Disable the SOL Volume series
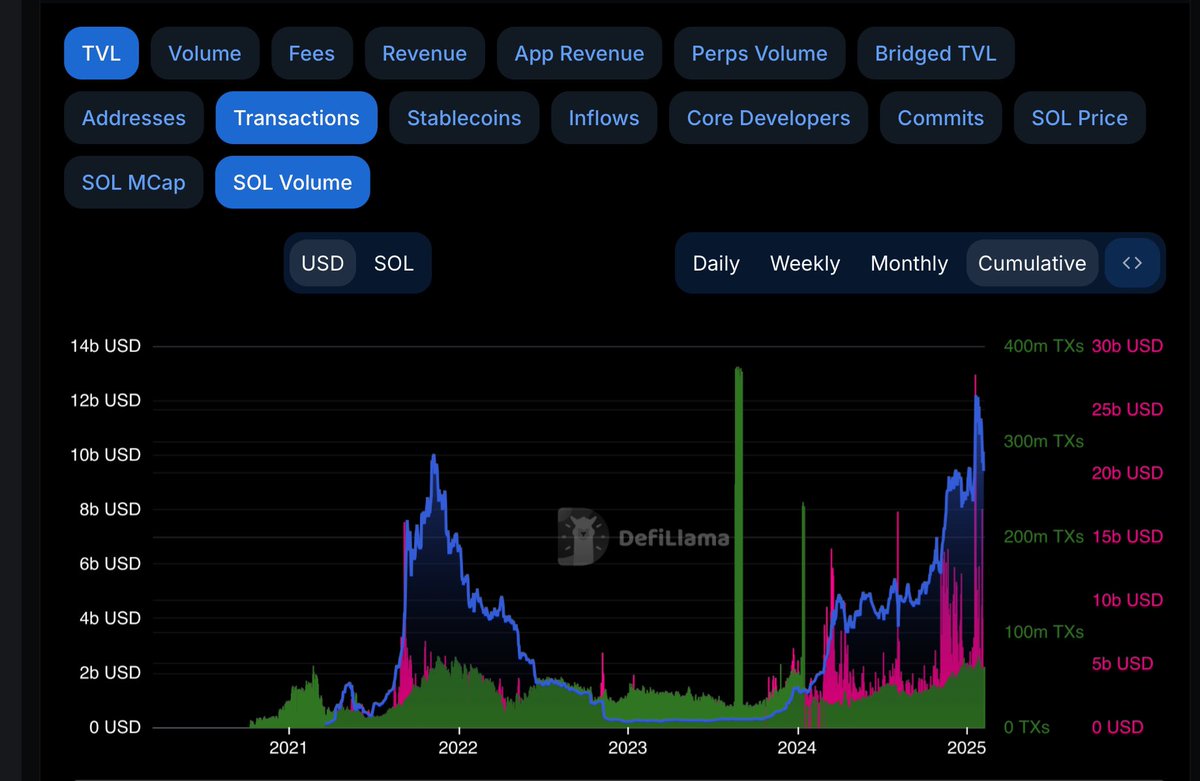Image resolution: width=1200 pixels, height=781 pixels. click(x=292, y=182)
